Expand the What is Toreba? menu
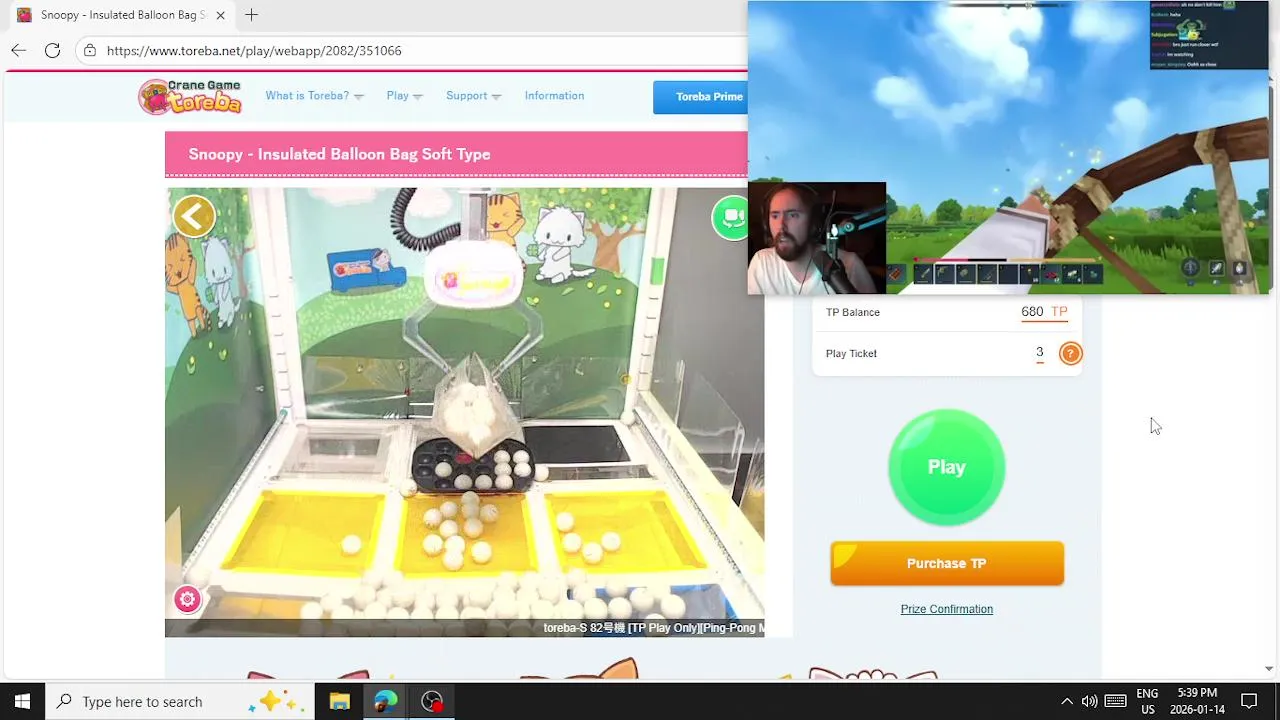 314,96
